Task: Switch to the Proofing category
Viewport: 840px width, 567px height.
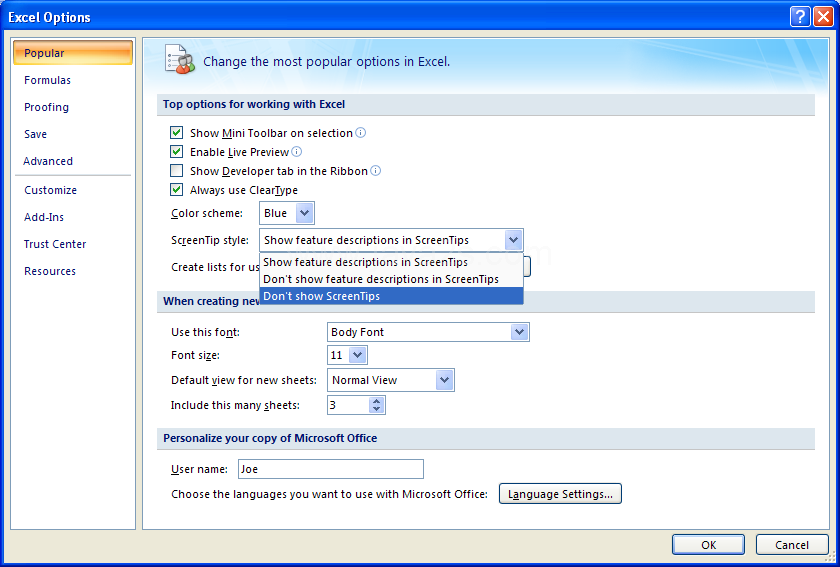Action: [46, 107]
